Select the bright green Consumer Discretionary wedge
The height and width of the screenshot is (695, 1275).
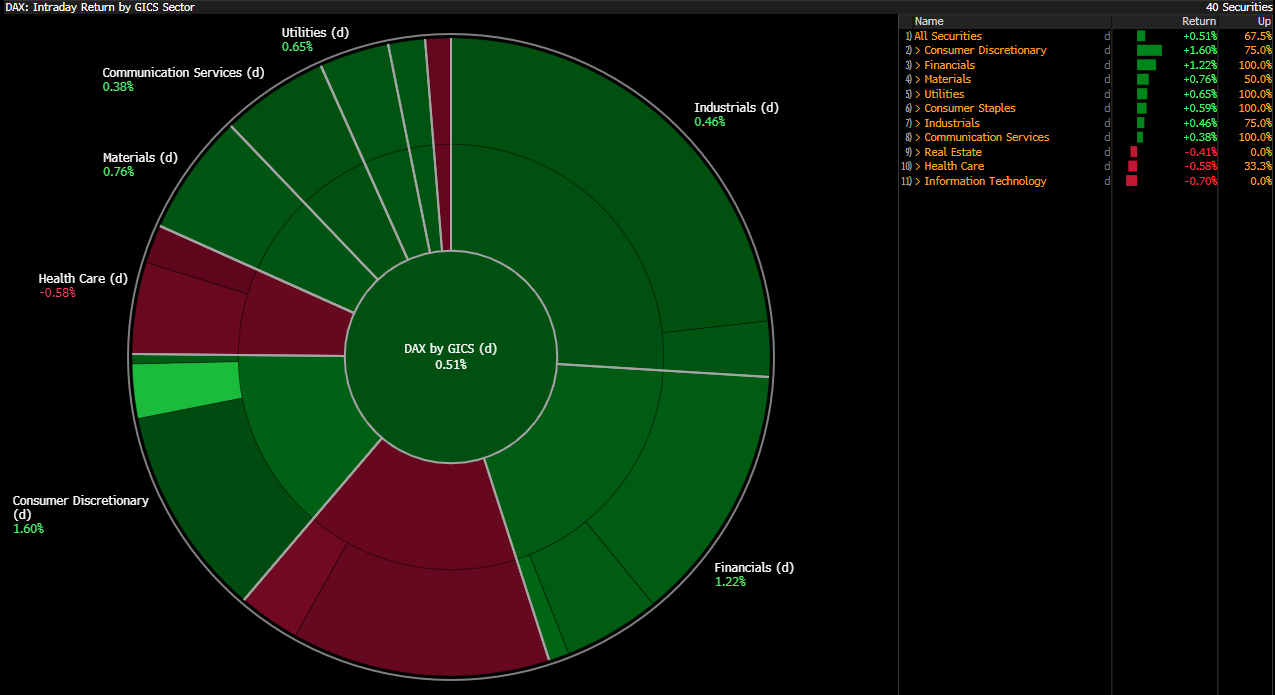click(187, 388)
